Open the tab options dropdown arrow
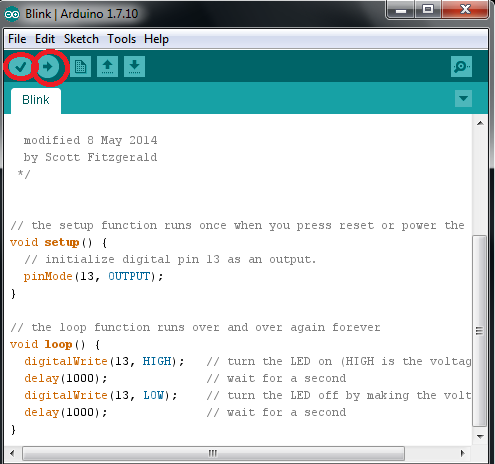495x464 pixels. 463,98
